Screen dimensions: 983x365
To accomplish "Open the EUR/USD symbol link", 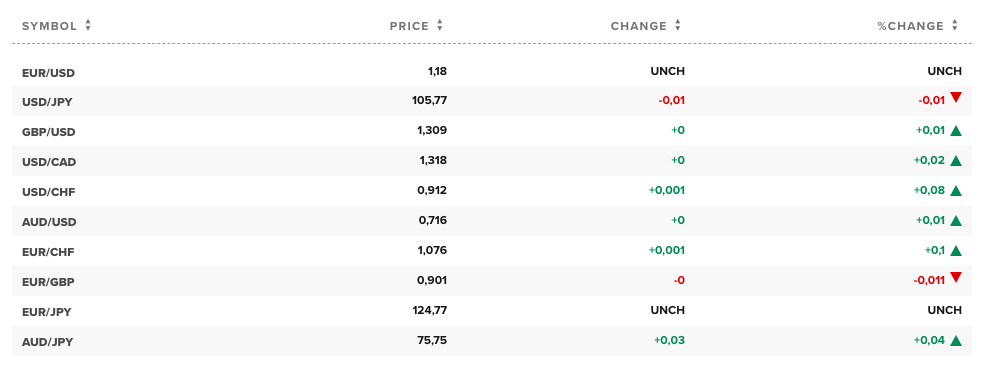I will tap(48, 73).
